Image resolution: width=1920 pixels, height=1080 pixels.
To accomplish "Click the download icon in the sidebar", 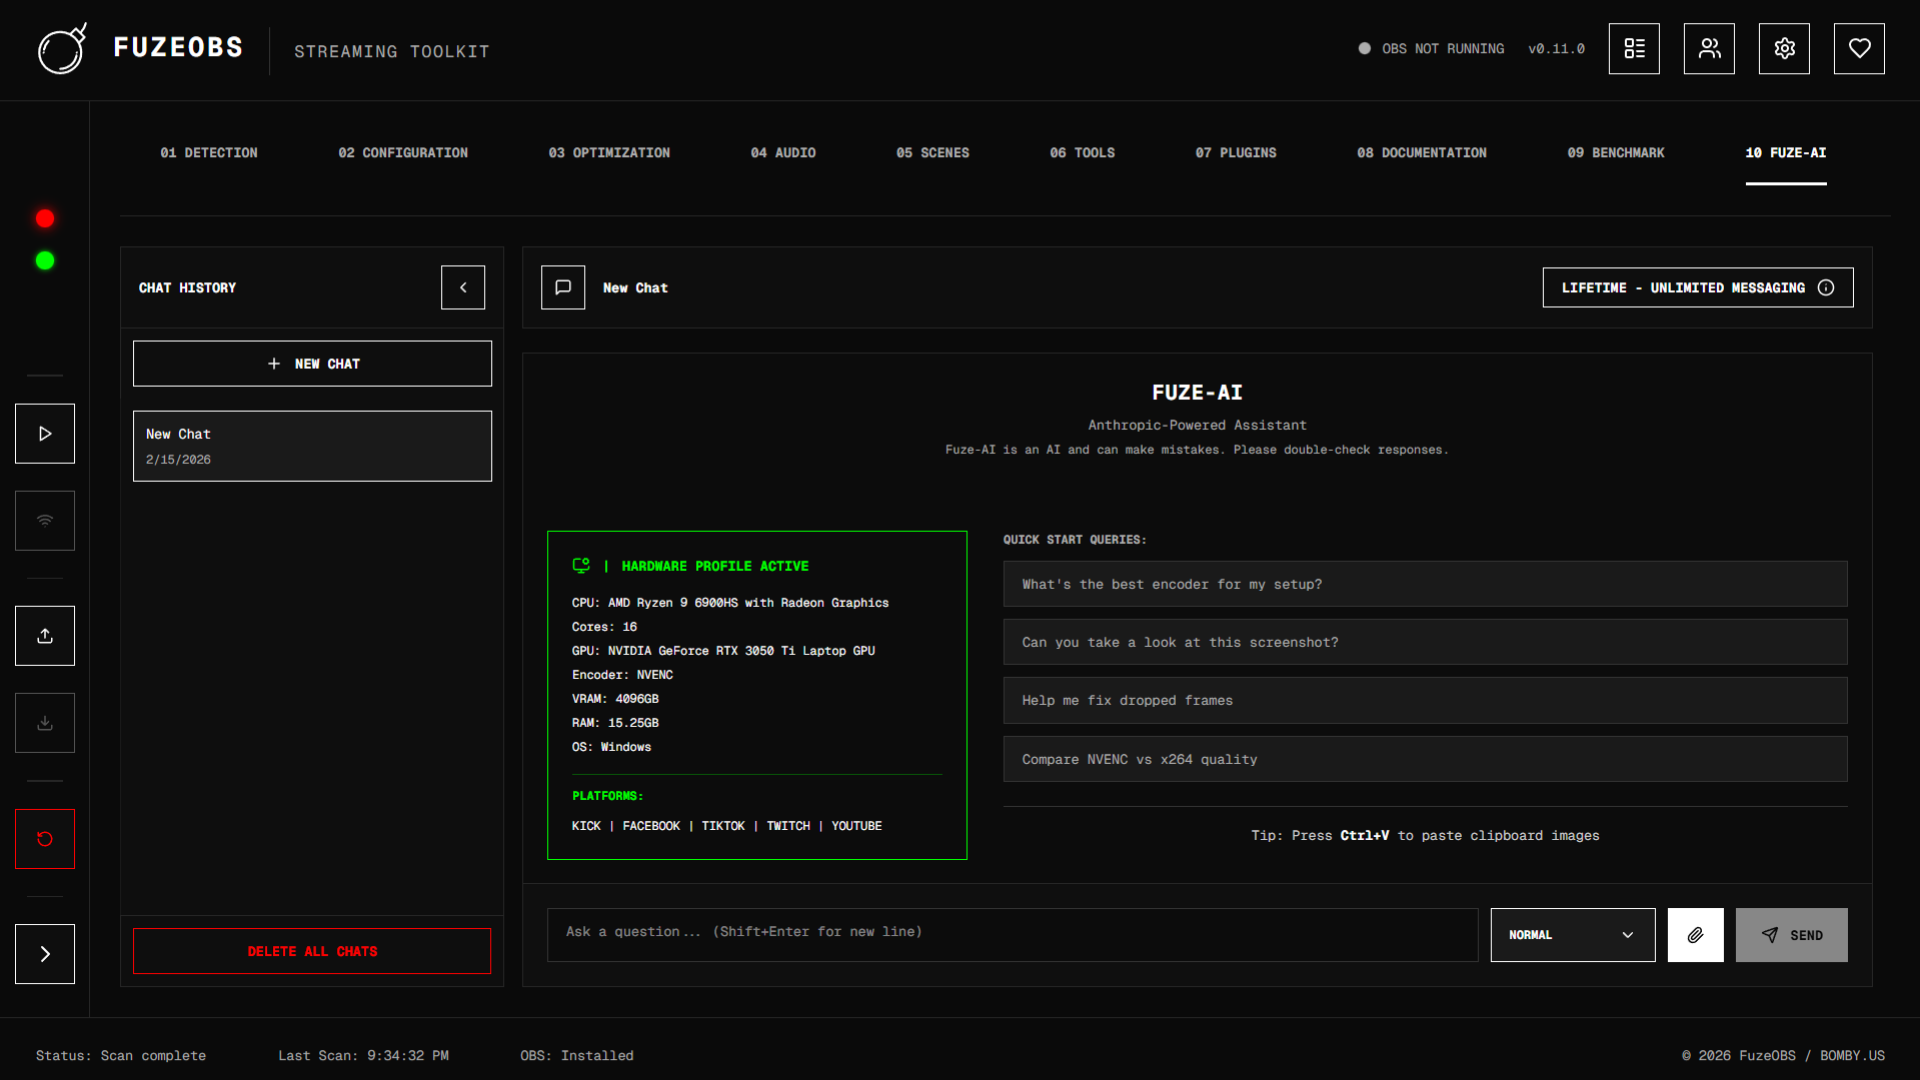I will click(44, 722).
